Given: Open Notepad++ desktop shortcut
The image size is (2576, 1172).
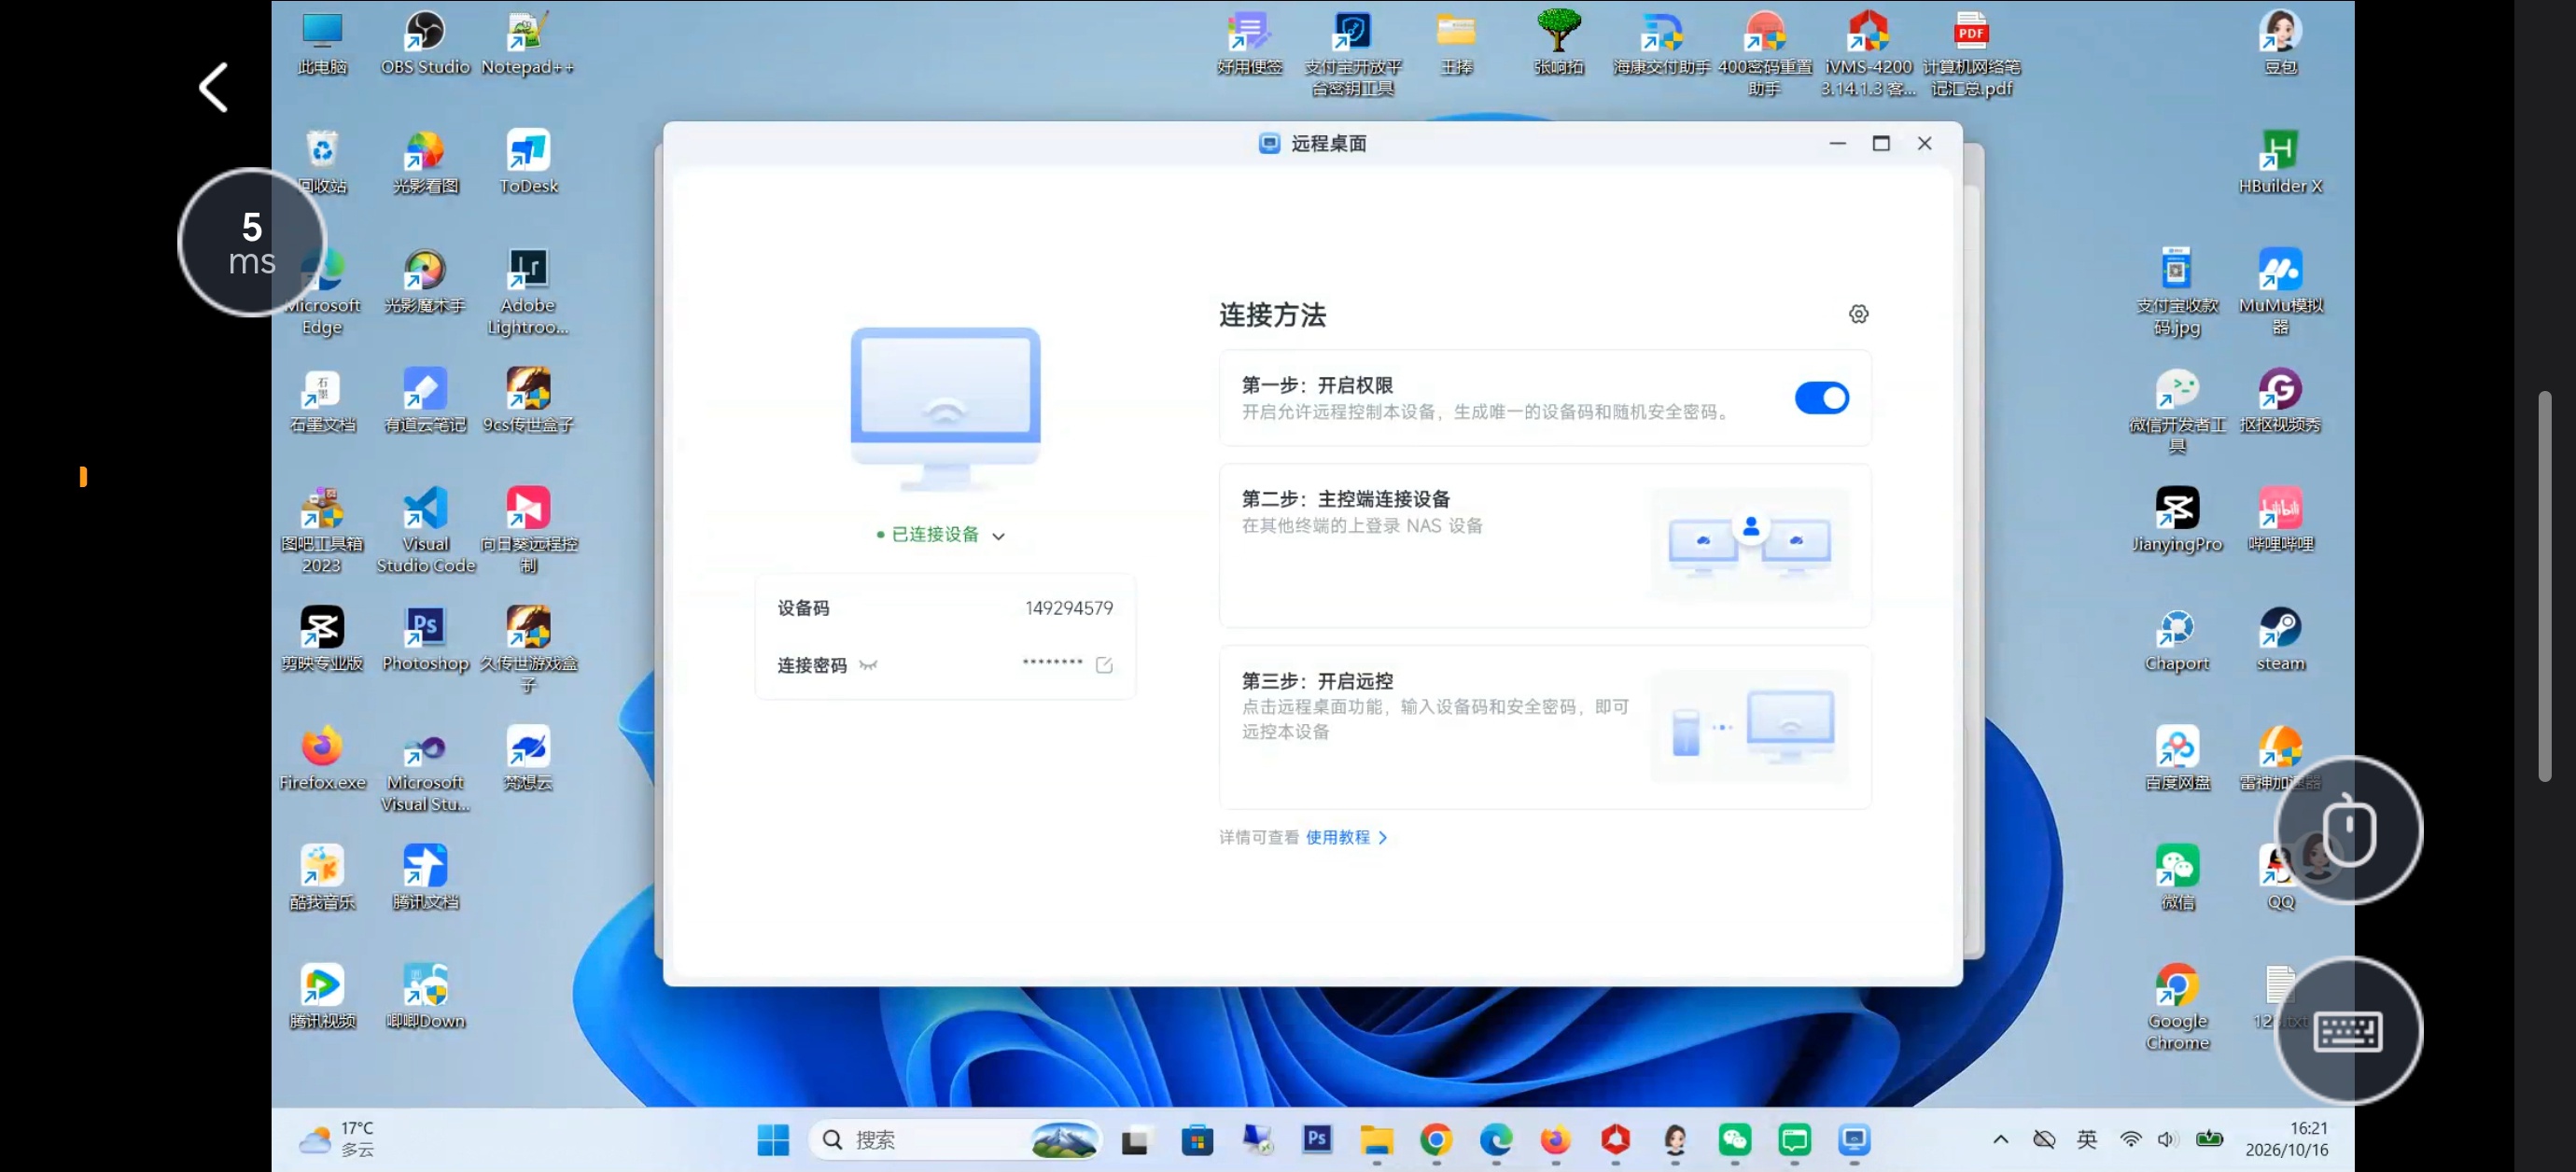Looking at the screenshot, I should pyautogui.click(x=528, y=44).
